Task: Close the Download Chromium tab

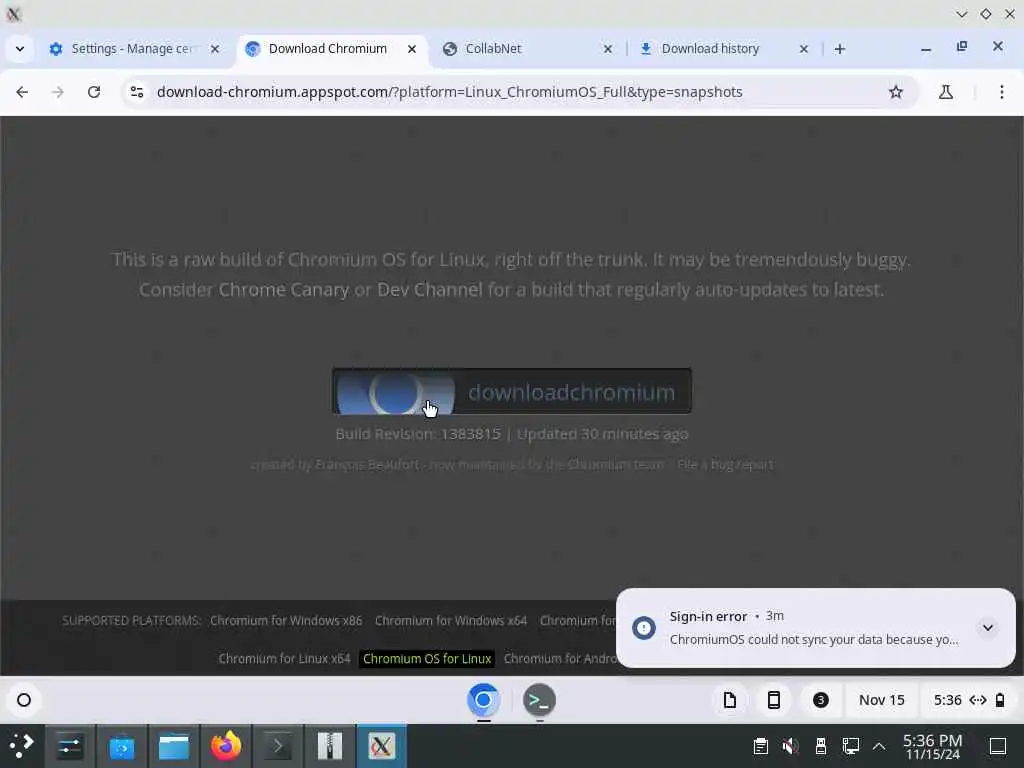Action: 411,49
